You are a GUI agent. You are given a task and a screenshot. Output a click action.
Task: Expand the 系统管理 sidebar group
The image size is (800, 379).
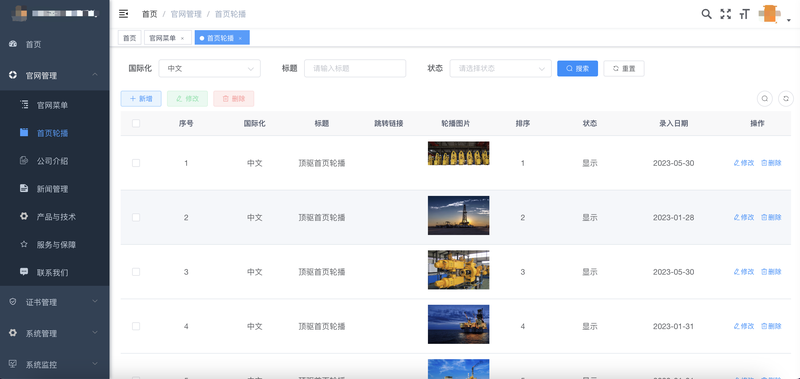click(55, 333)
